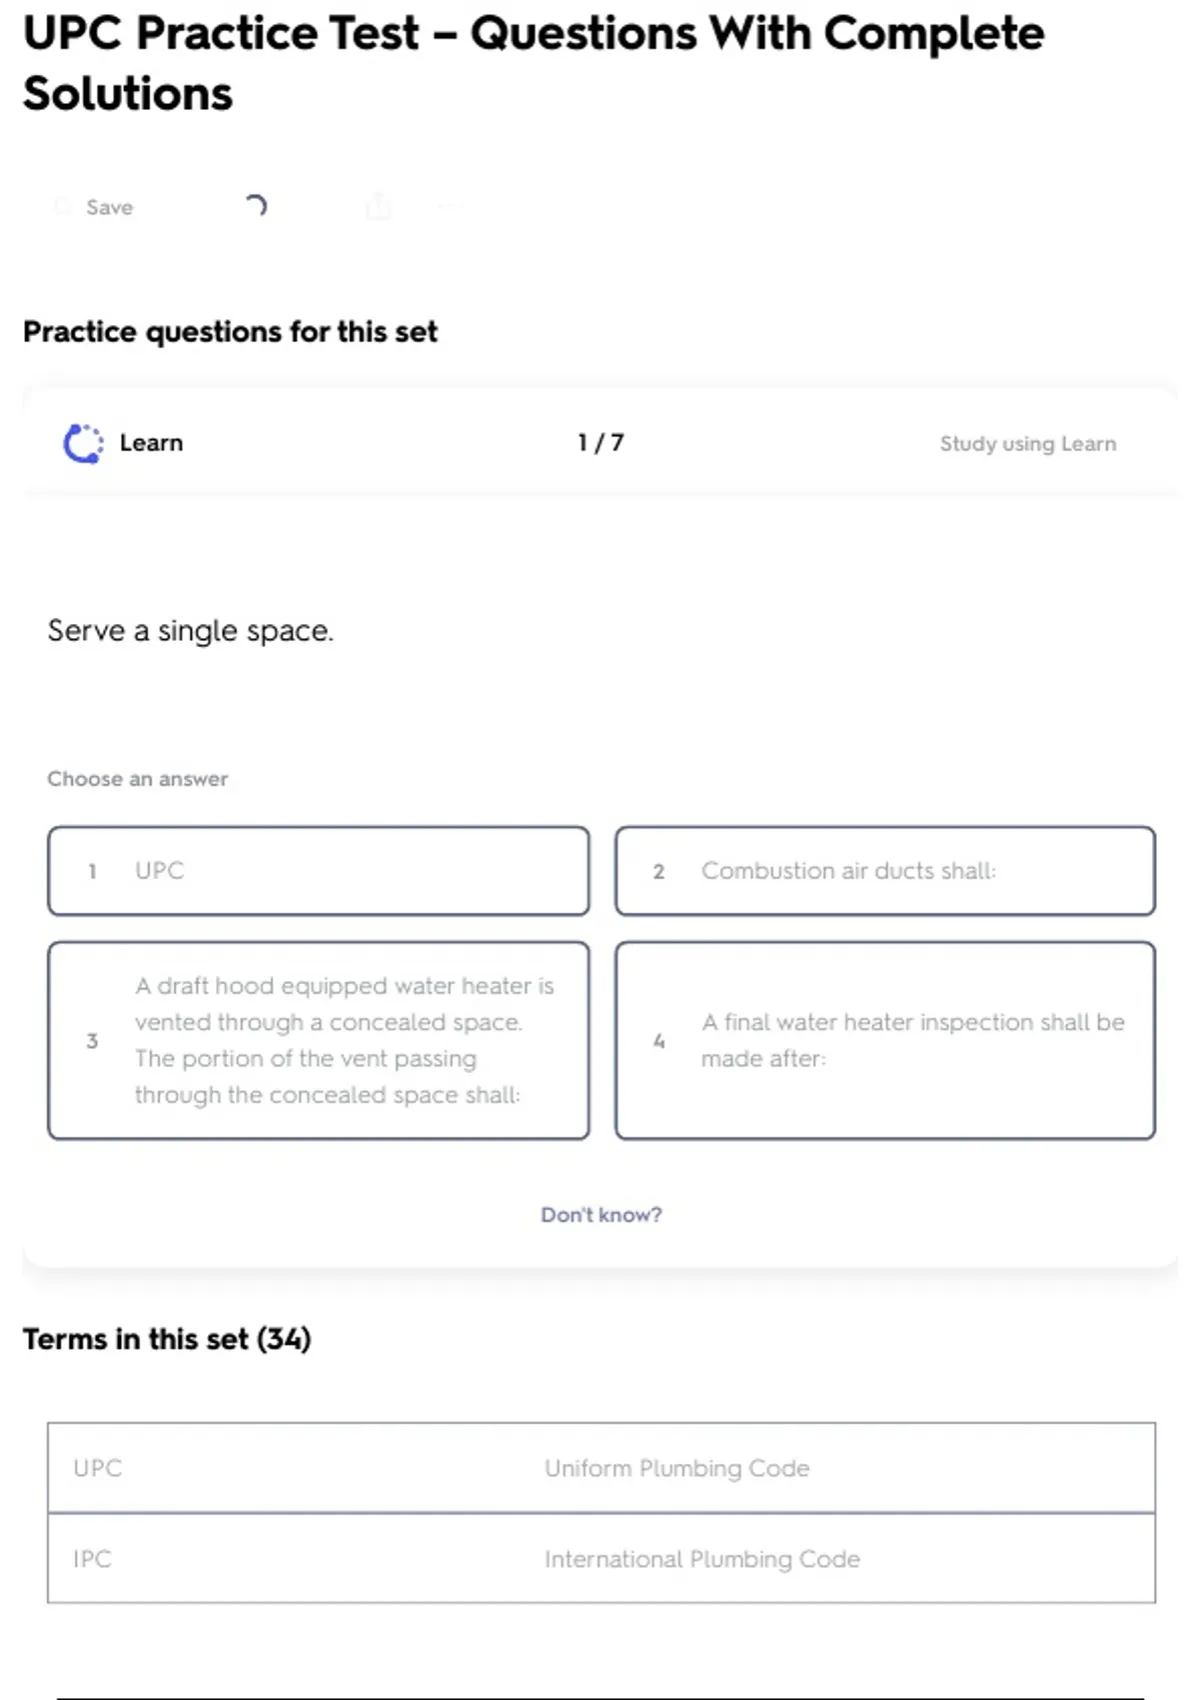
Task: Click the Study using Learn link
Action: [x=1027, y=444]
